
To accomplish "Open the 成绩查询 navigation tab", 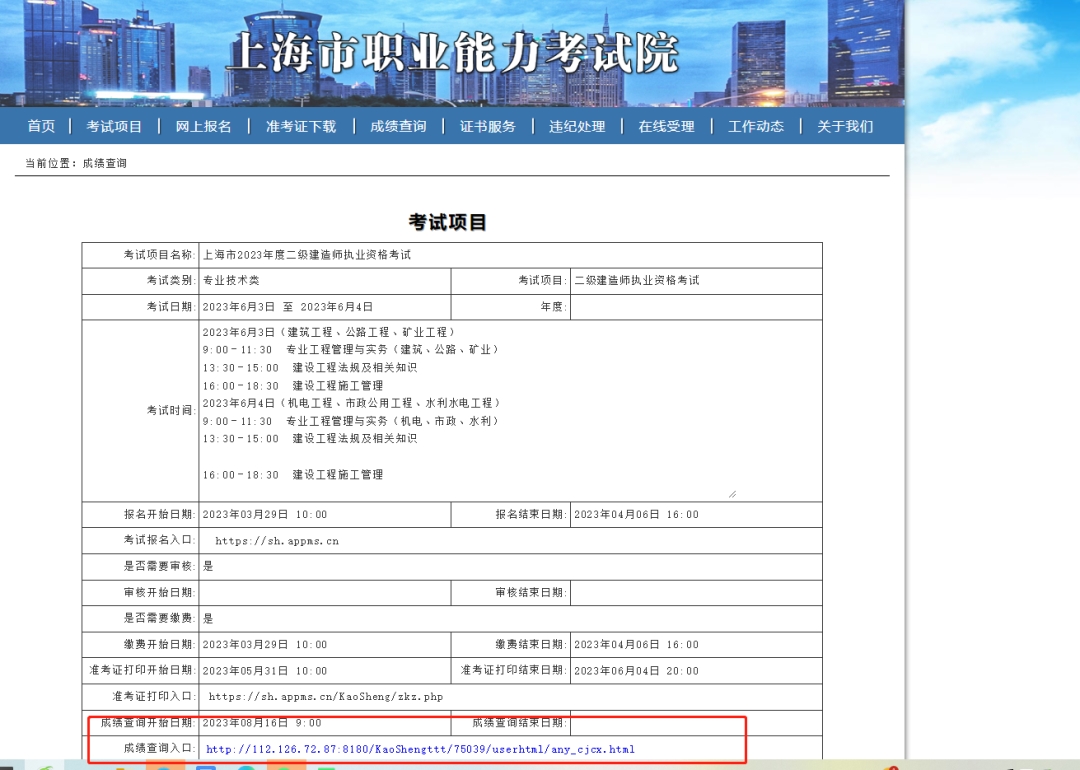I will pos(398,126).
